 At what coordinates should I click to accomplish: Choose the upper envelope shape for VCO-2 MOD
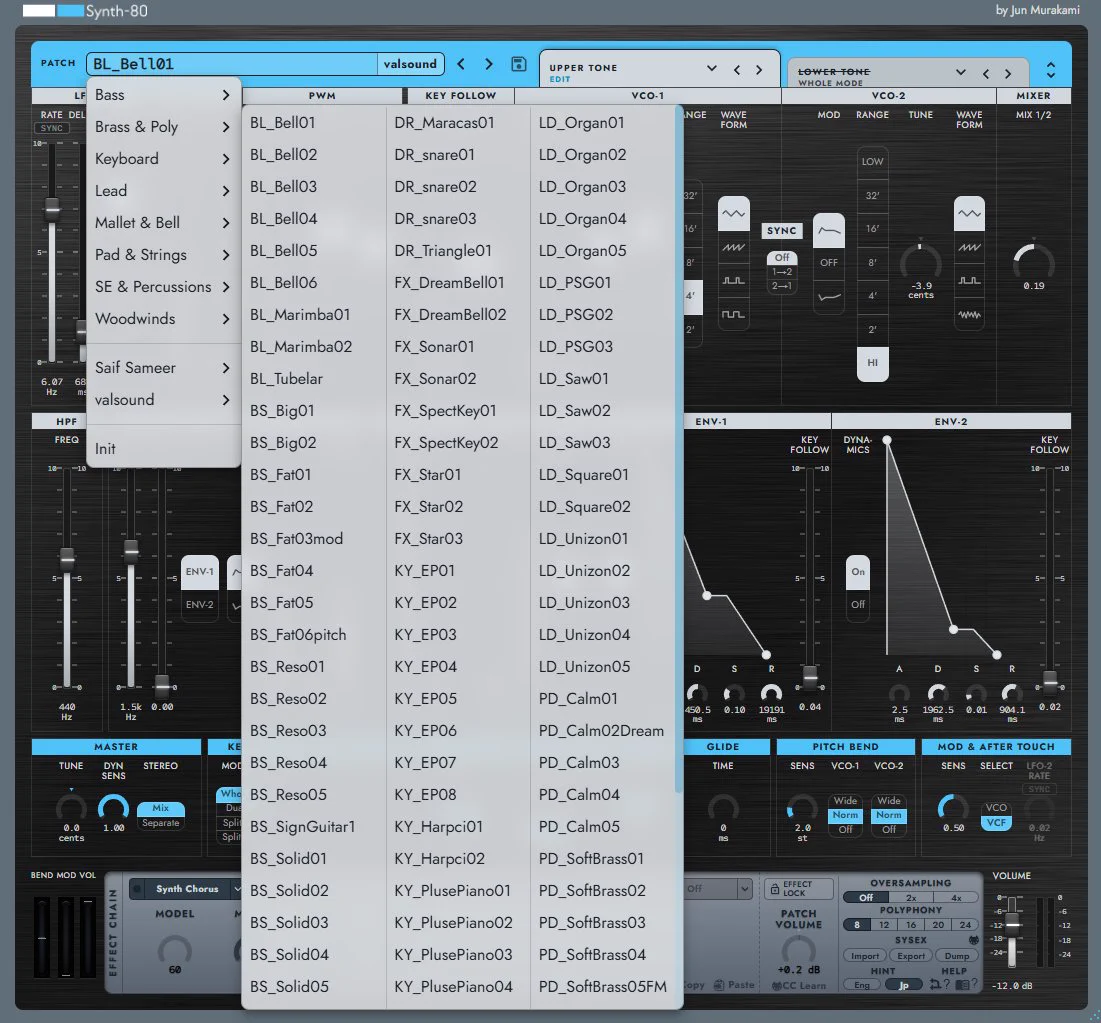pyautogui.click(x=829, y=230)
